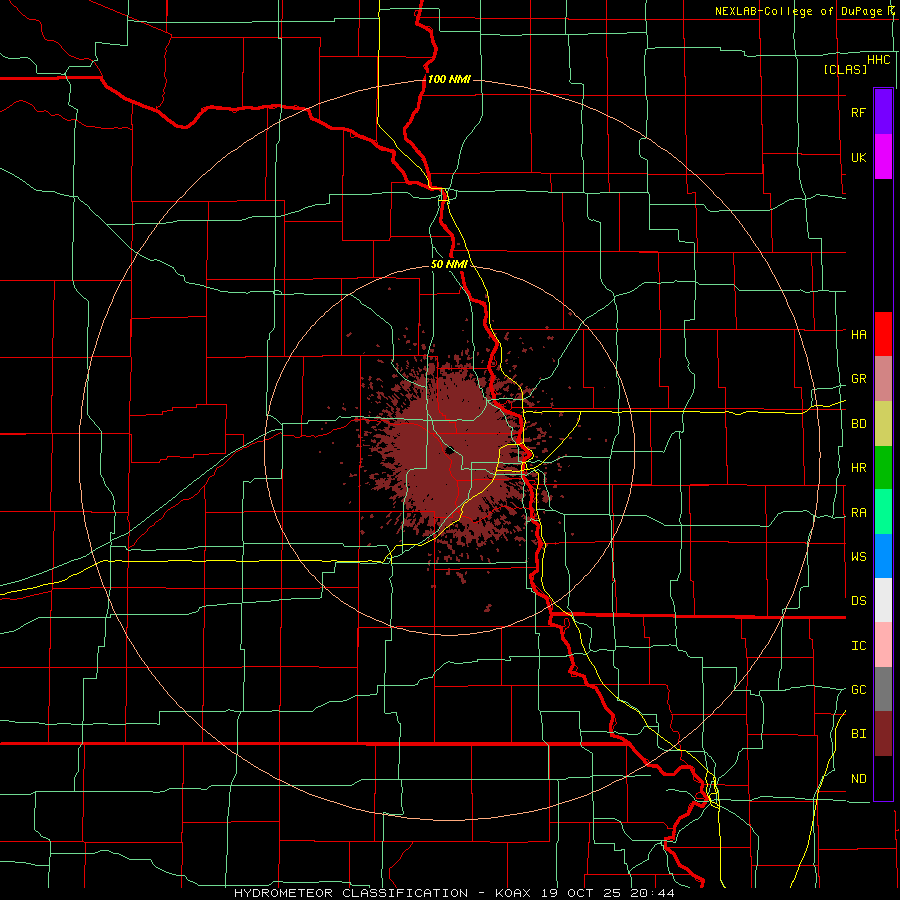Click the dark red biological echo blob

tap(453, 453)
